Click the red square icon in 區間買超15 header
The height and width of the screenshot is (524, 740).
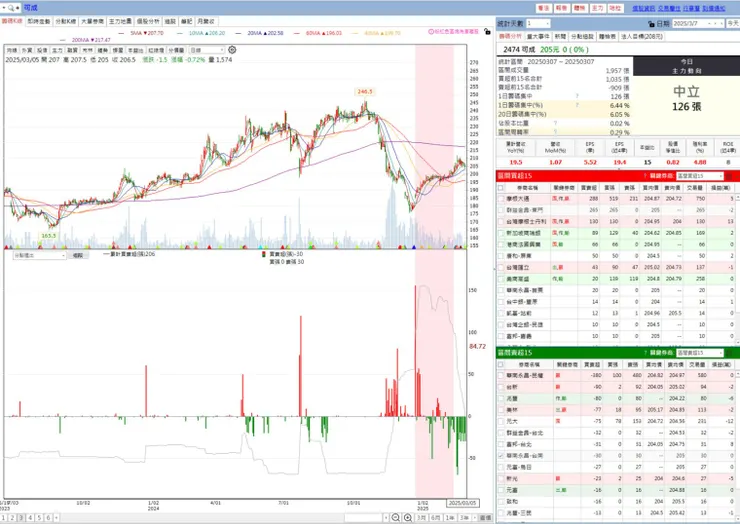[729, 176]
